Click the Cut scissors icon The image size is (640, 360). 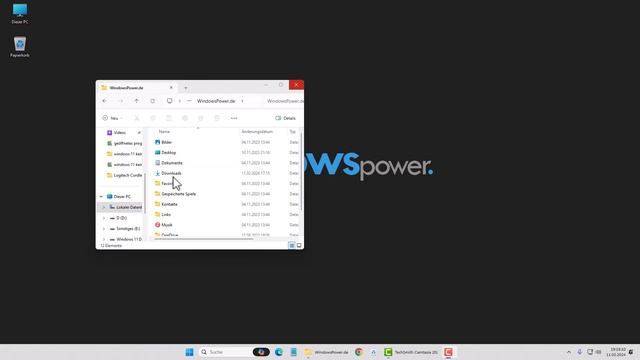click(x=137, y=118)
